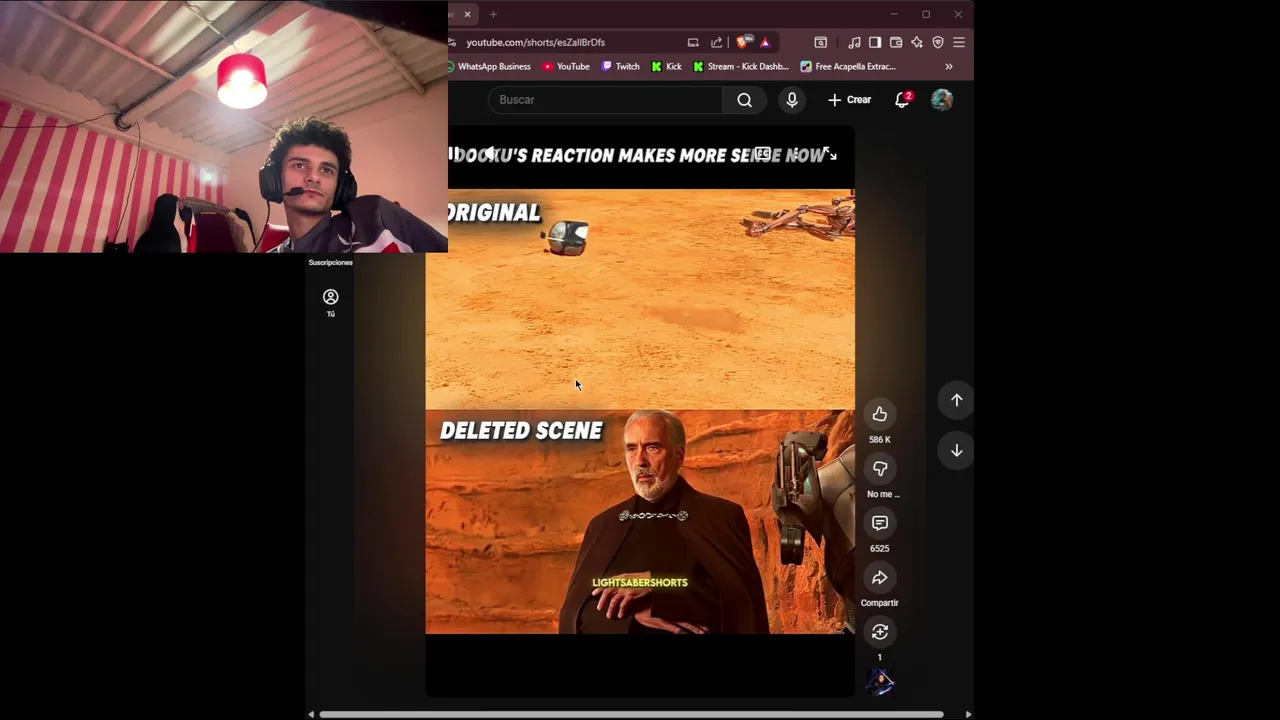The width and height of the screenshot is (1280, 720).
Task: Go to previous short with up arrow
Action: coord(957,400)
